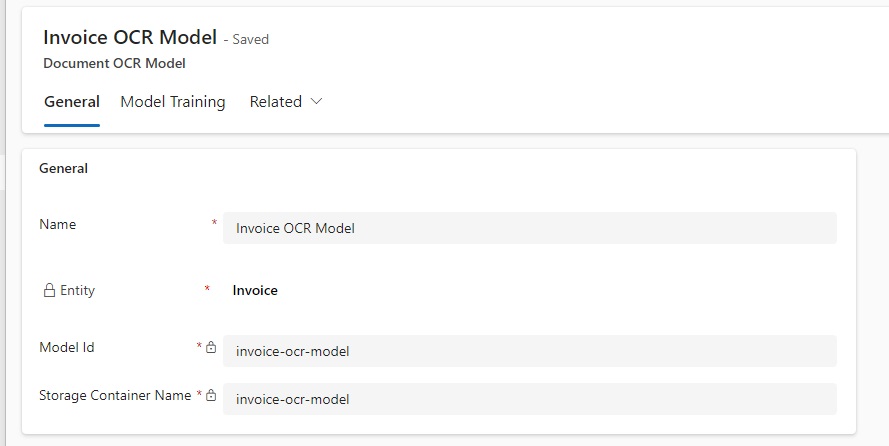The image size is (889, 446).
Task: Click the Saved status indicator
Action: click(250, 40)
